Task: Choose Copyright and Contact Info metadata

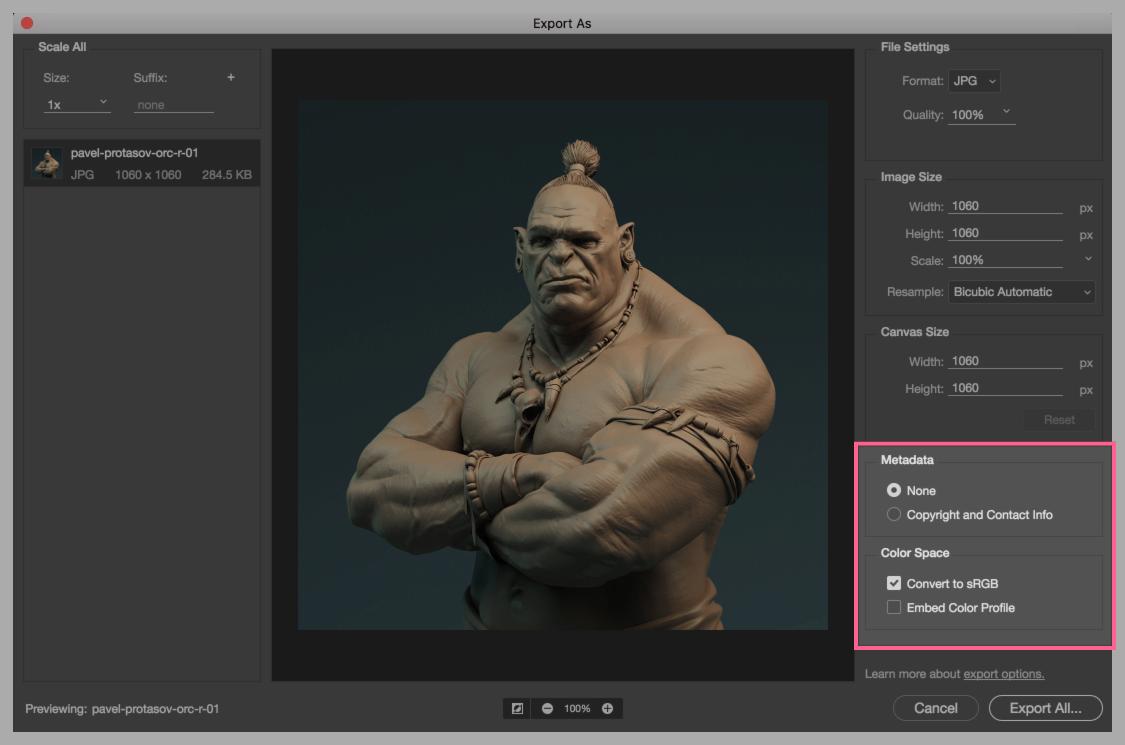Action: pos(894,514)
